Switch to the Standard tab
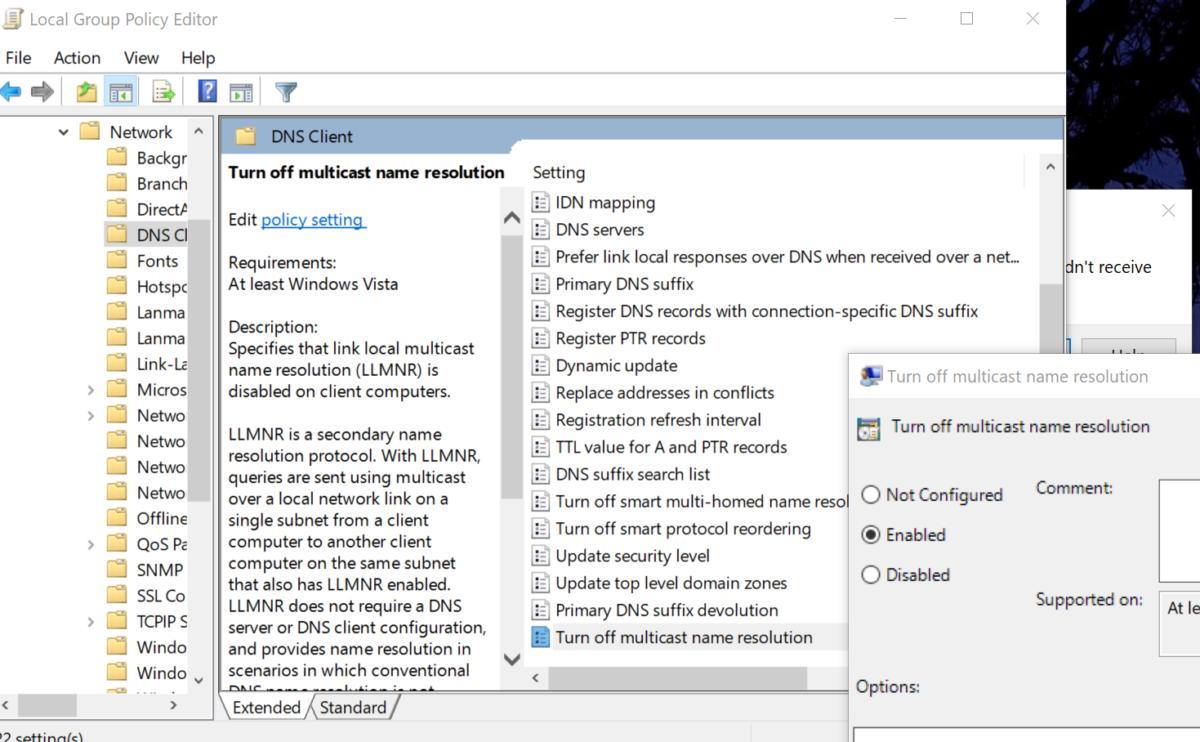 [x=352, y=707]
